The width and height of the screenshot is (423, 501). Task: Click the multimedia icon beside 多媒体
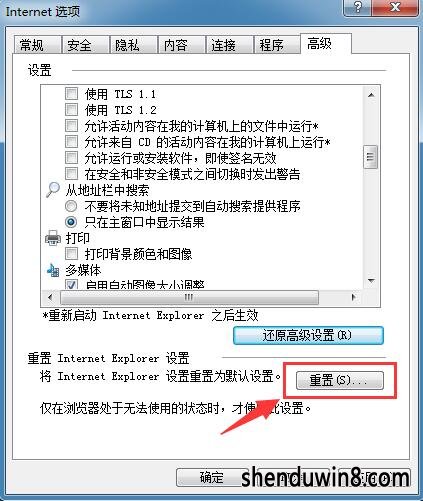[x=53, y=270]
